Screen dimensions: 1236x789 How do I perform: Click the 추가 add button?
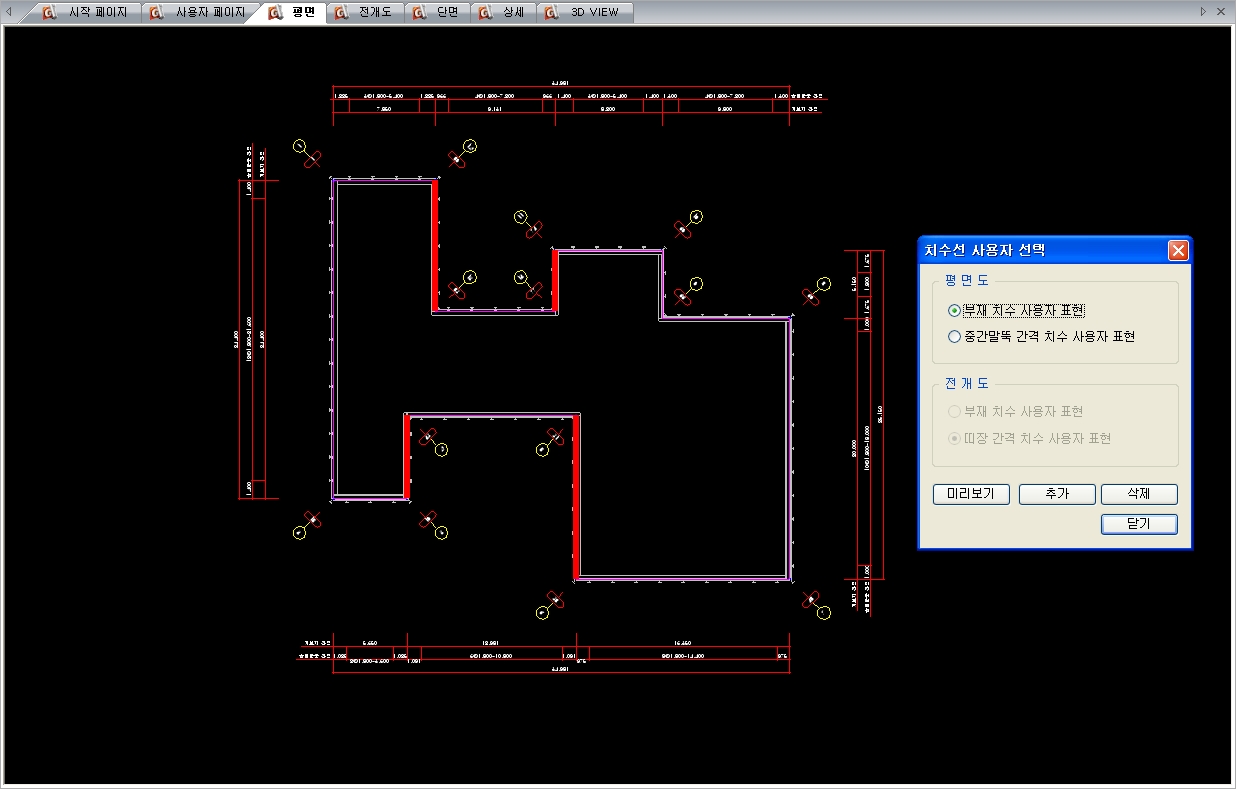coord(1056,494)
